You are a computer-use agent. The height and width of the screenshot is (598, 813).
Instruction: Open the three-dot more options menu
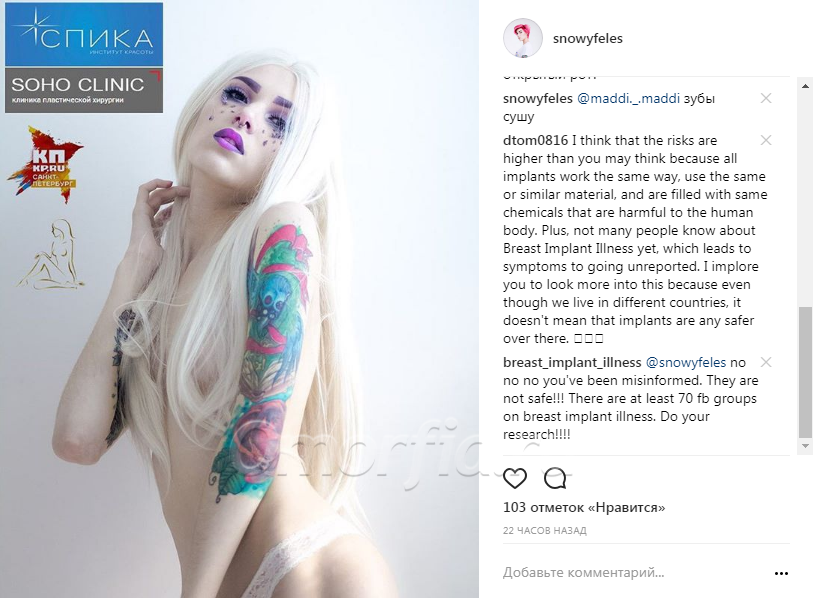click(x=781, y=573)
